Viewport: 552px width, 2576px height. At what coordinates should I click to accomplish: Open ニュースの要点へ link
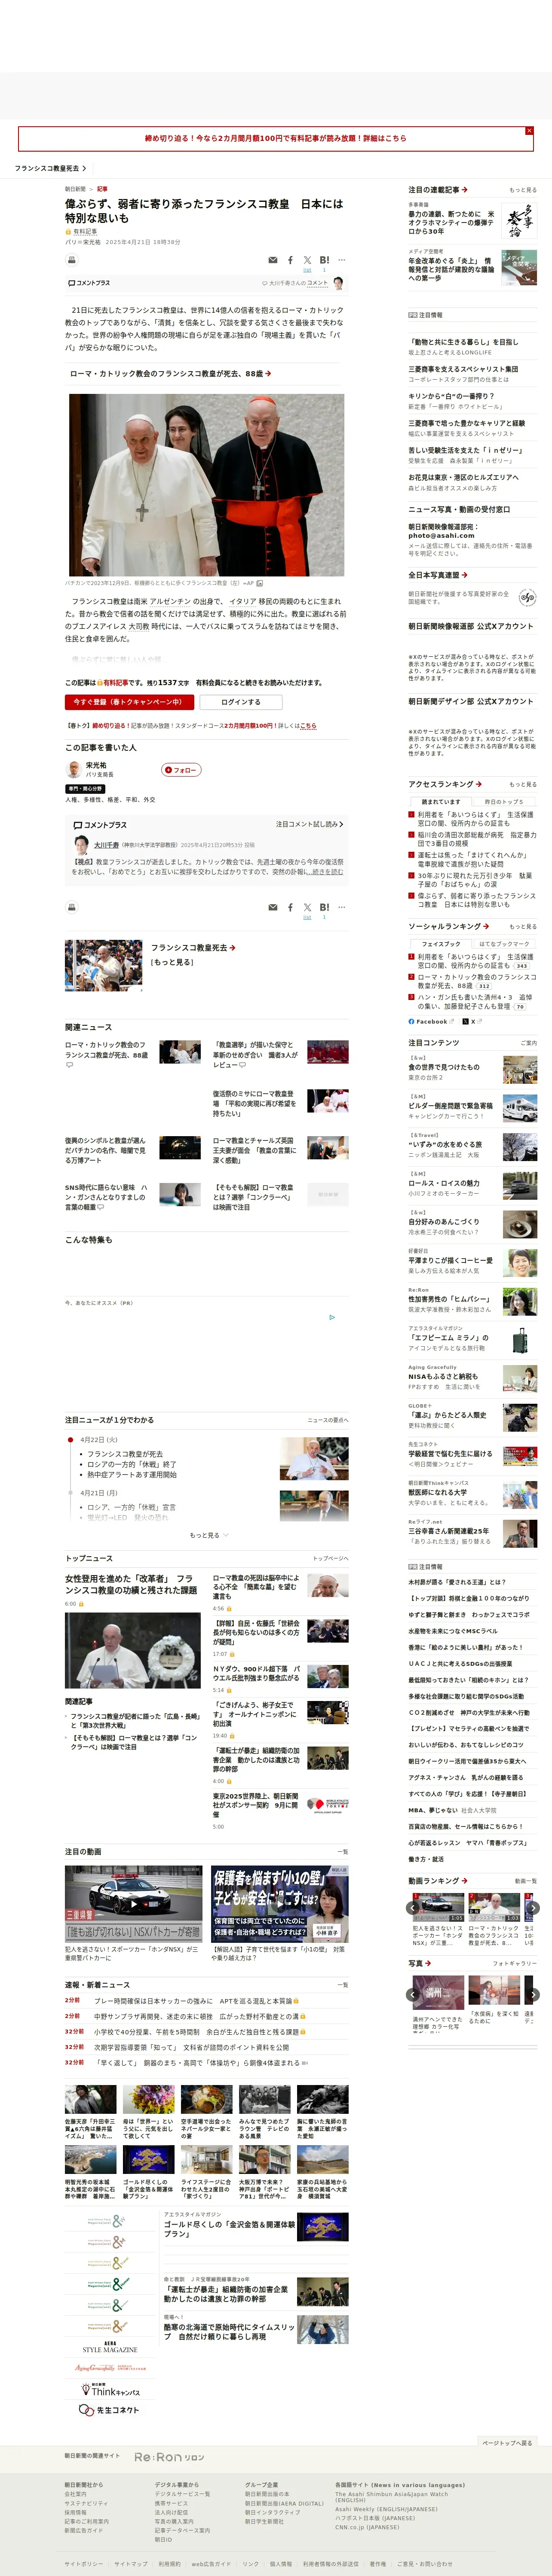(x=328, y=1420)
